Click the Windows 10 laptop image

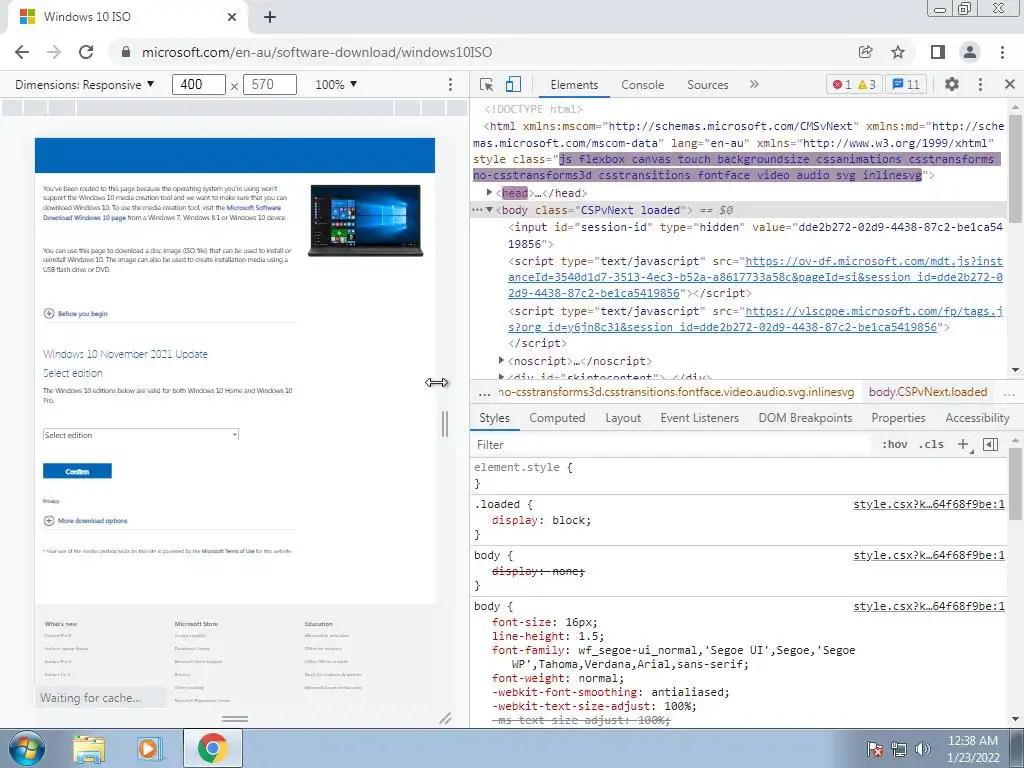click(x=366, y=221)
